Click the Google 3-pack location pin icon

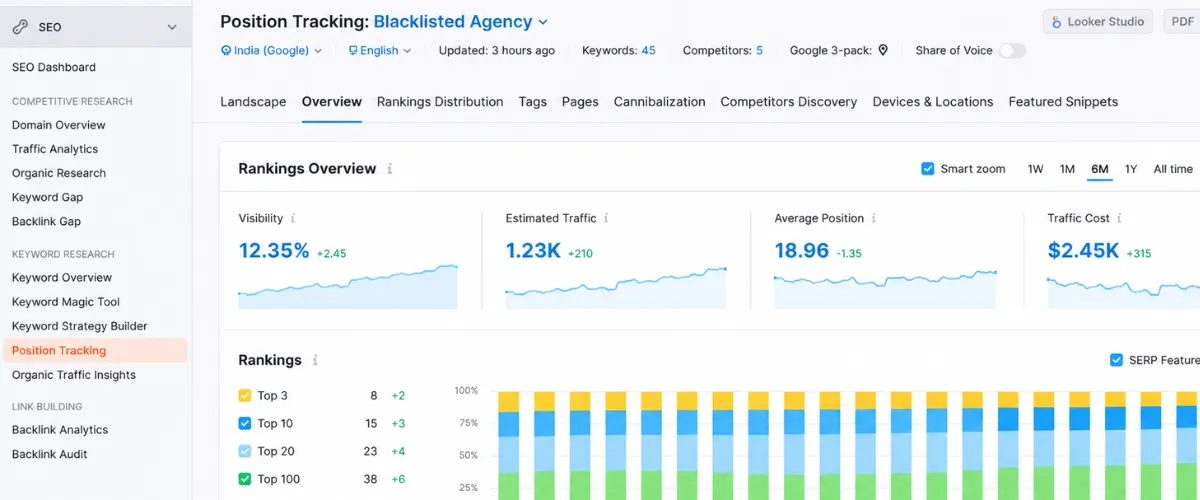883,50
